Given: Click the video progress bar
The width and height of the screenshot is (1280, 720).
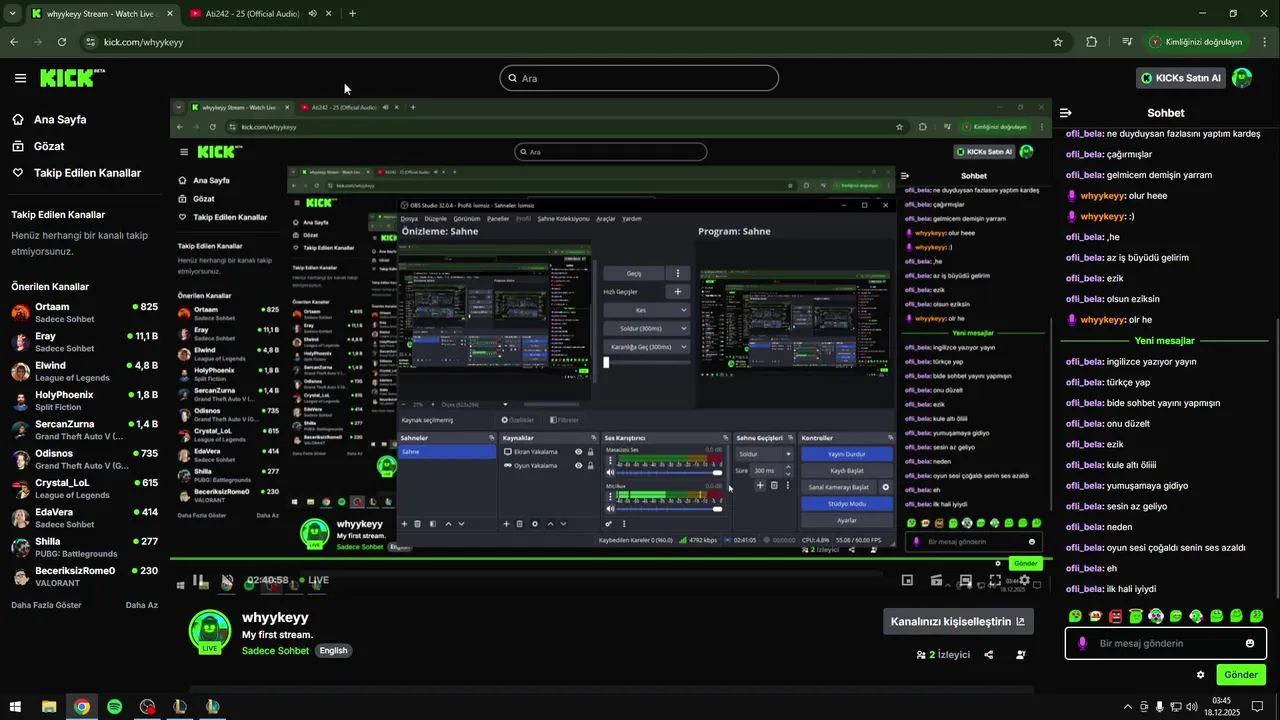Looking at the screenshot, I should (x=610, y=558).
